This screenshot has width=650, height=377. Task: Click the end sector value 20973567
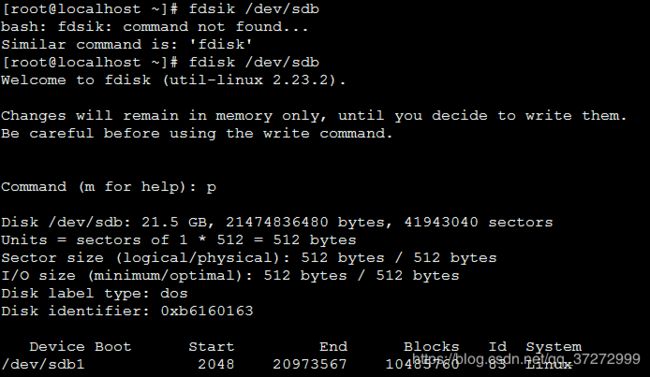(310, 365)
